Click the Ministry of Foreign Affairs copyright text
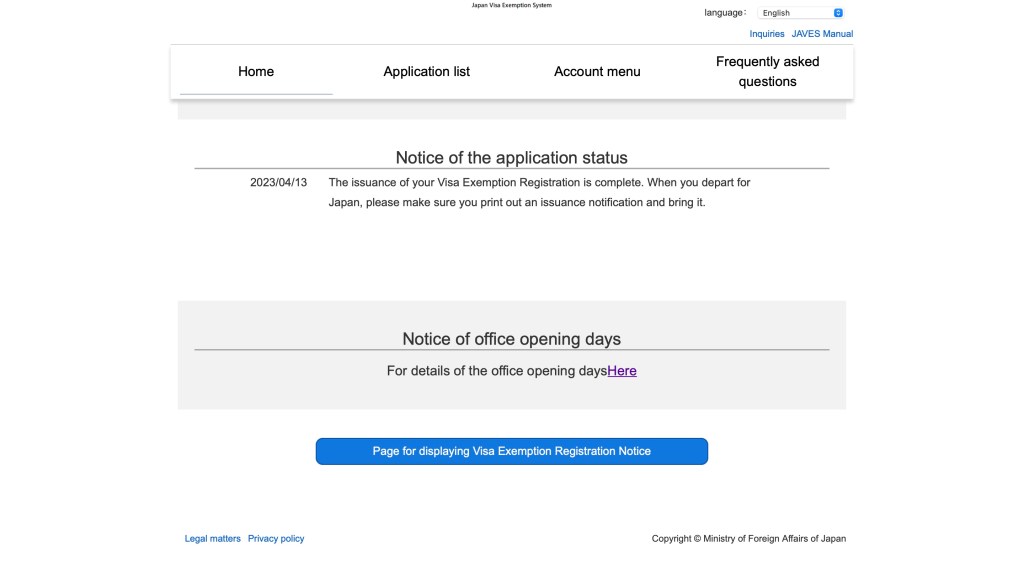The width and height of the screenshot is (1024, 563). (748, 539)
